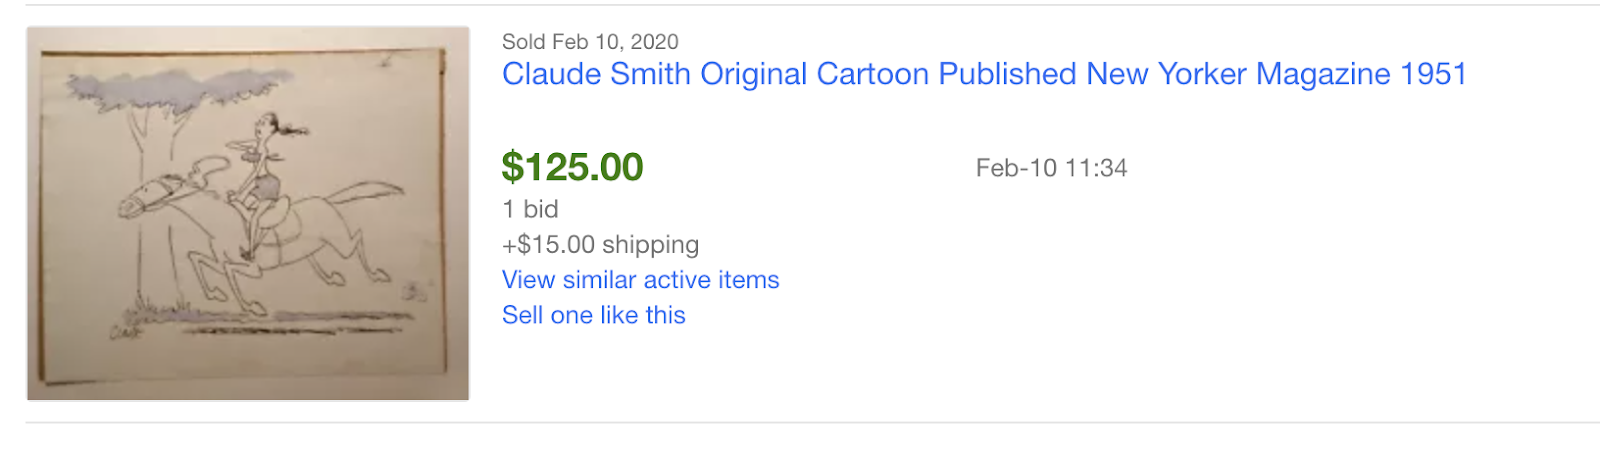Viewport: 1600px width, 449px height.
Task: Click the +$15.00 shipping text
Action: point(600,244)
